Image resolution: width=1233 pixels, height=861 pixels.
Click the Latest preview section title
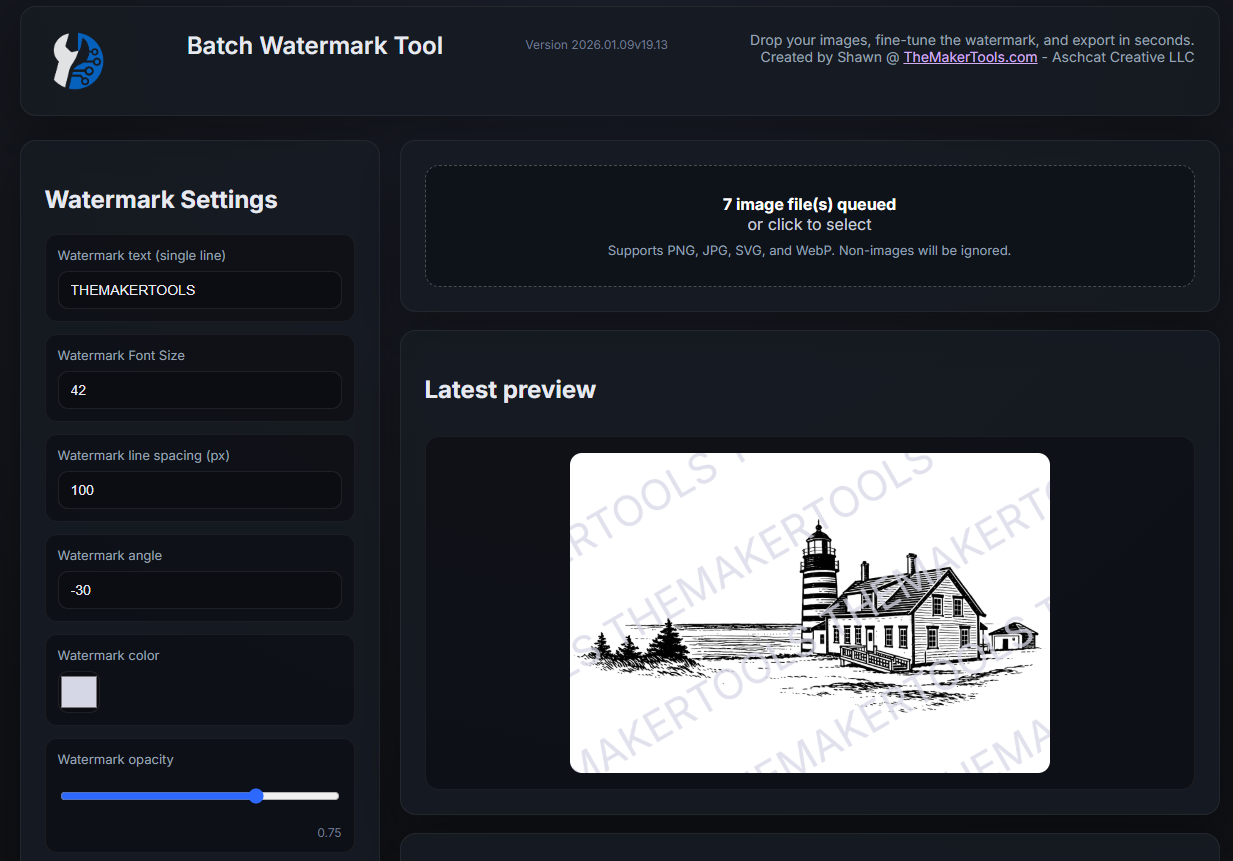(x=510, y=390)
